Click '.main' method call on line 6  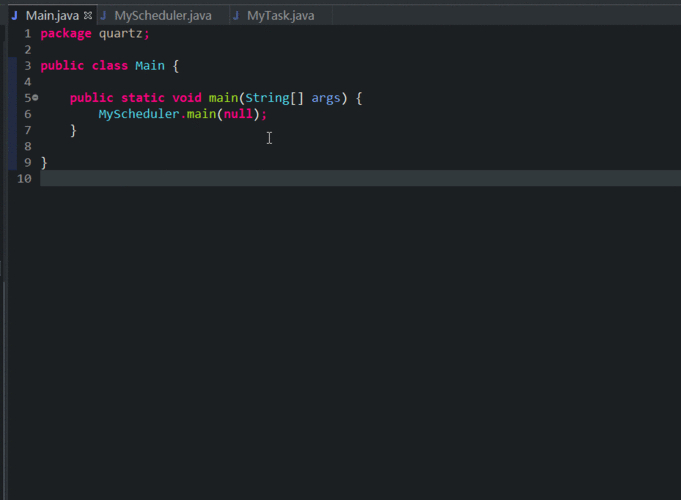click(198, 114)
